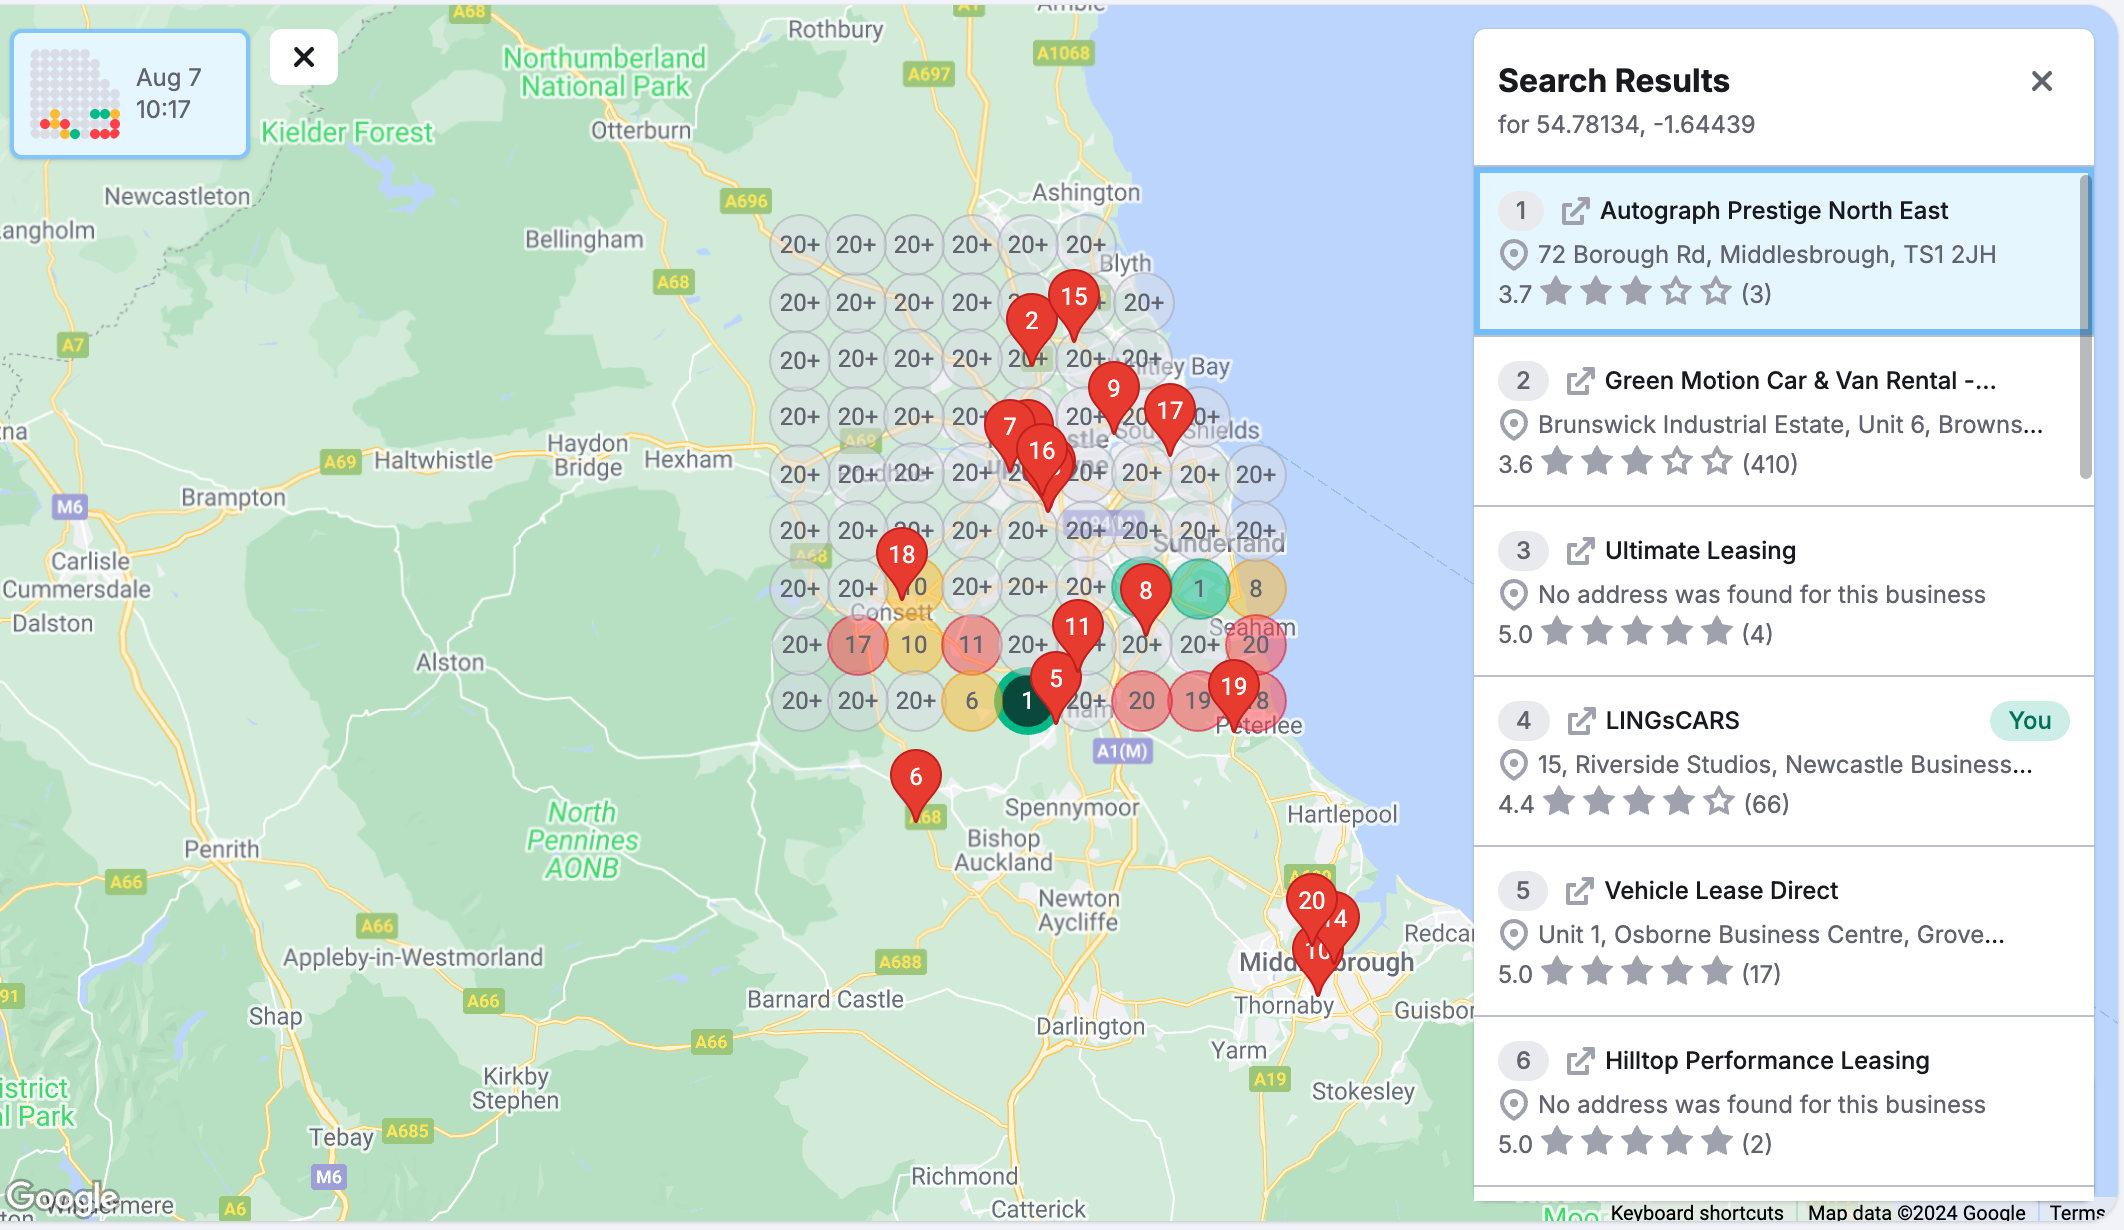Open Autograph Prestige North East external link
The height and width of the screenshot is (1230, 2124).
(1575, 211)
